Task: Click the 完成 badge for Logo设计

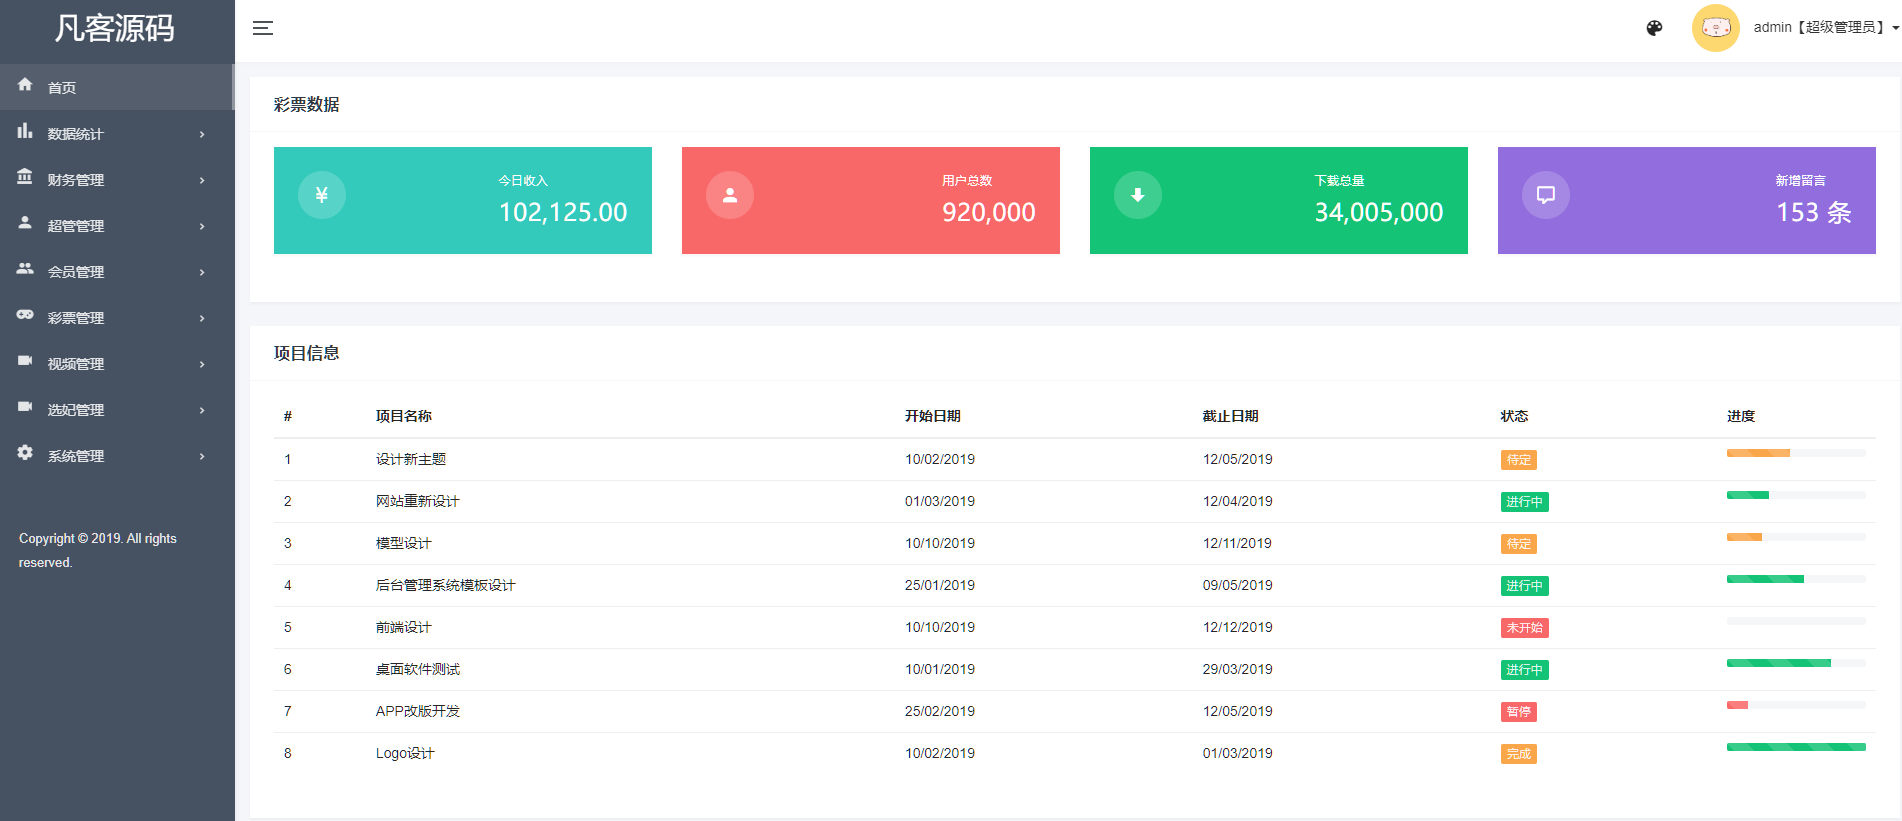Action: click(x=1518, y=754)
